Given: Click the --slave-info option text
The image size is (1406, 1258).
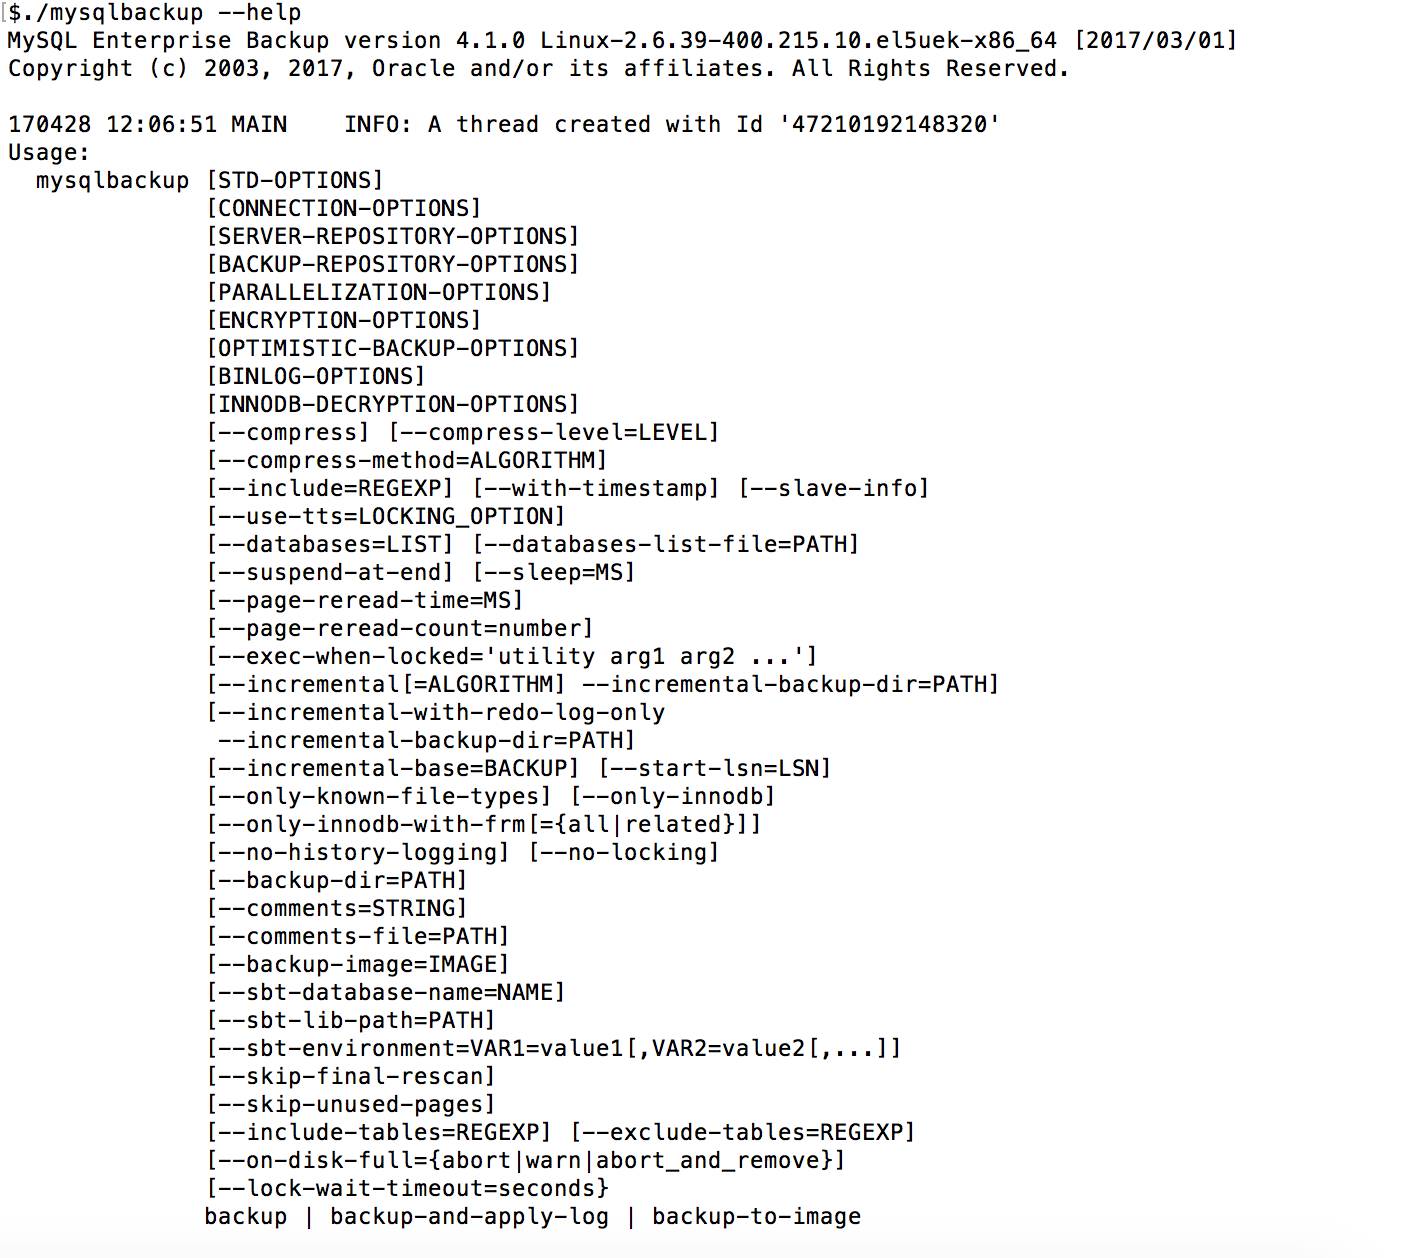Looking at the screenshot, I should click(834, 489).
